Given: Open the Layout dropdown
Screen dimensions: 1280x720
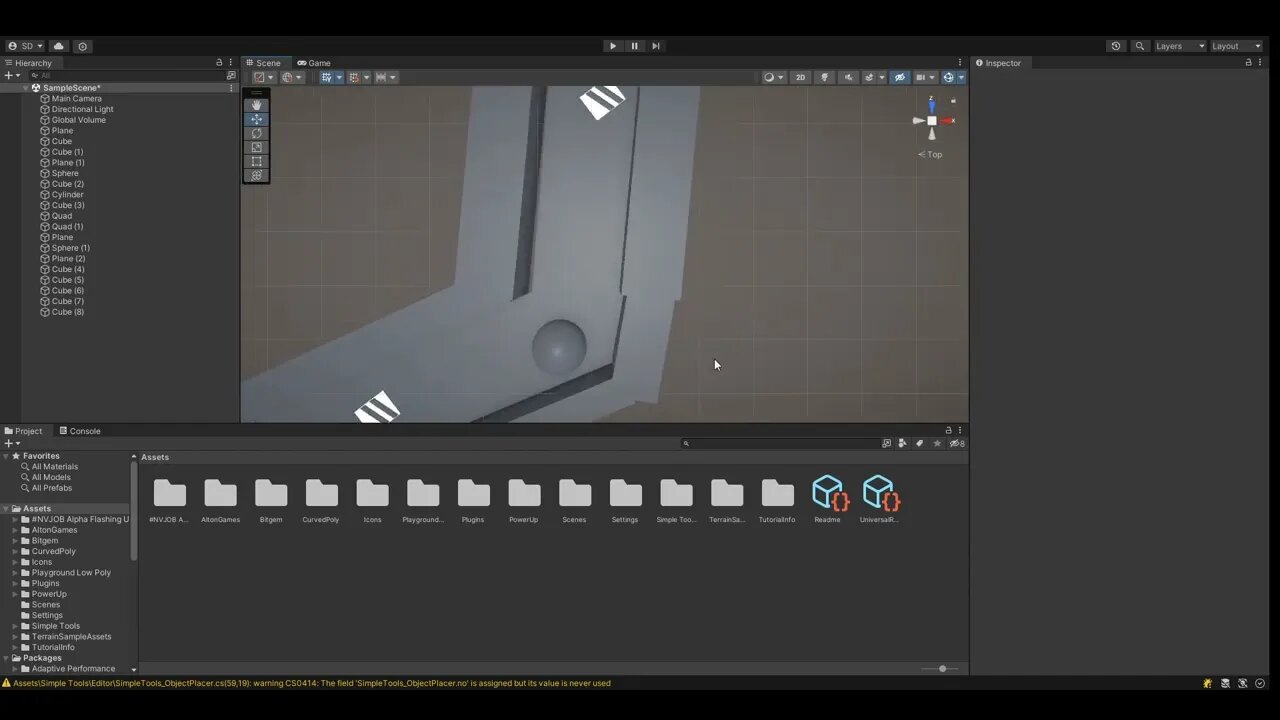Looking at the screenshot, I should (x=1237, y=46).
